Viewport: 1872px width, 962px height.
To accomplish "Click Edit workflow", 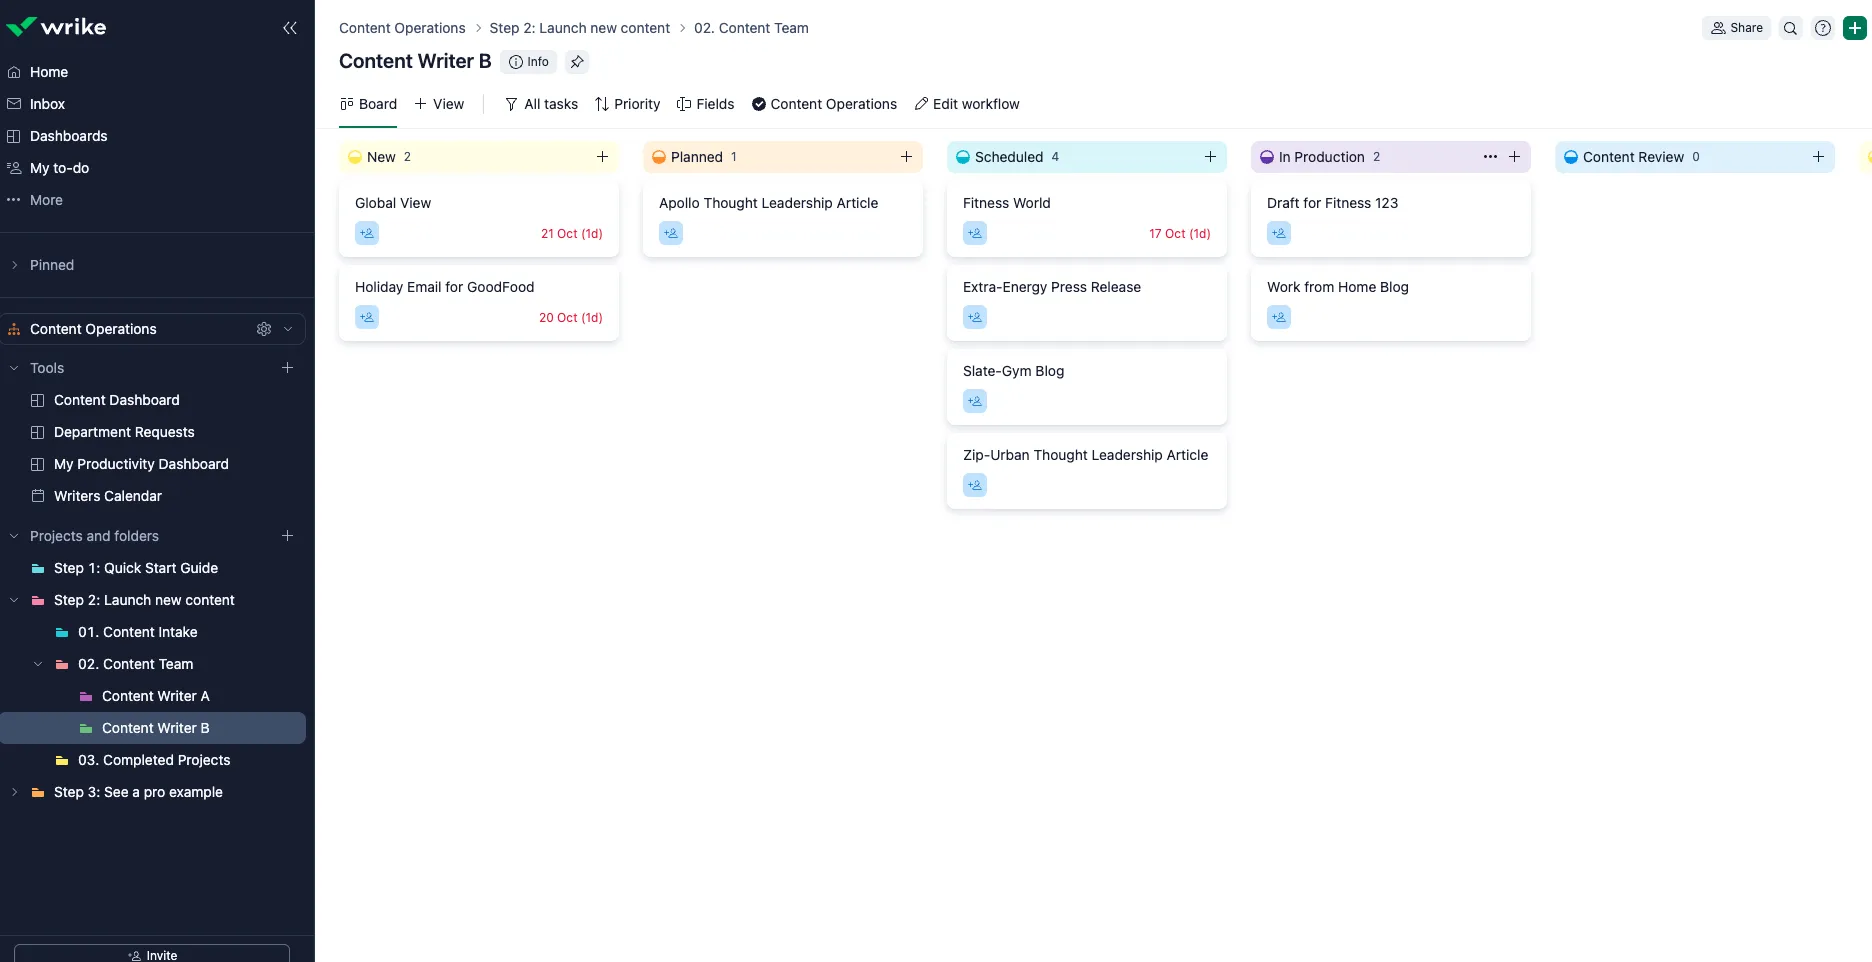I will point(967,104).
